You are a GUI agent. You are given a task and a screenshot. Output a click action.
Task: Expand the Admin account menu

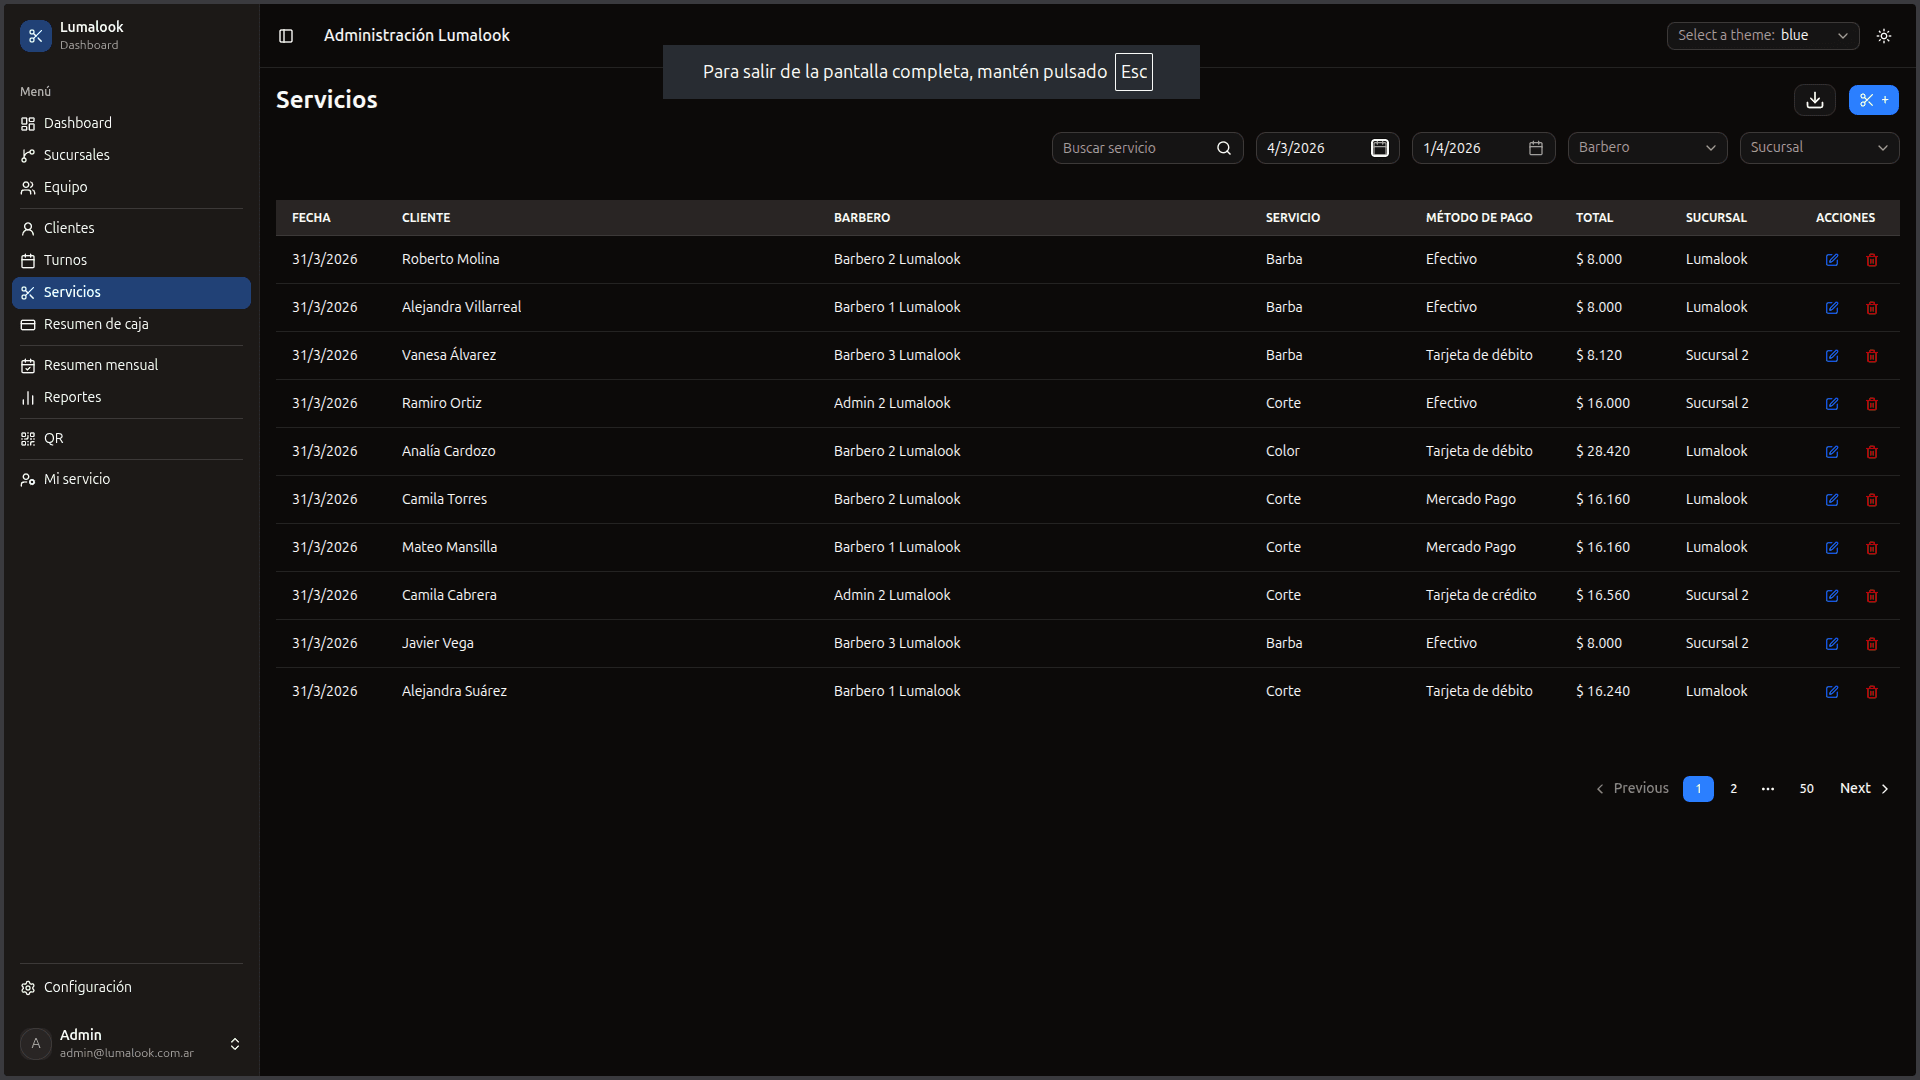(131, 1043)
